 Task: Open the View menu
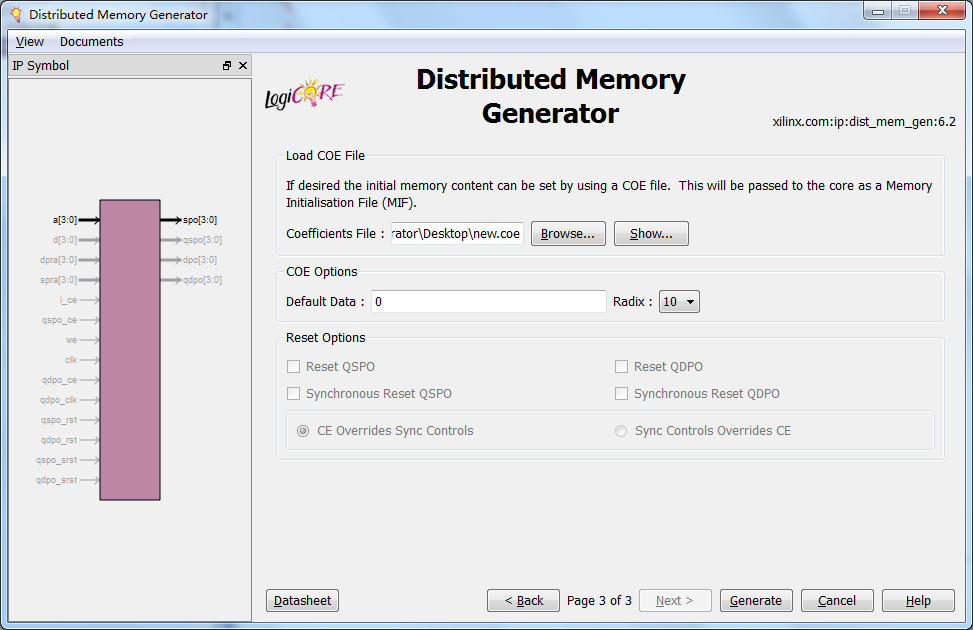click(30, 42)
